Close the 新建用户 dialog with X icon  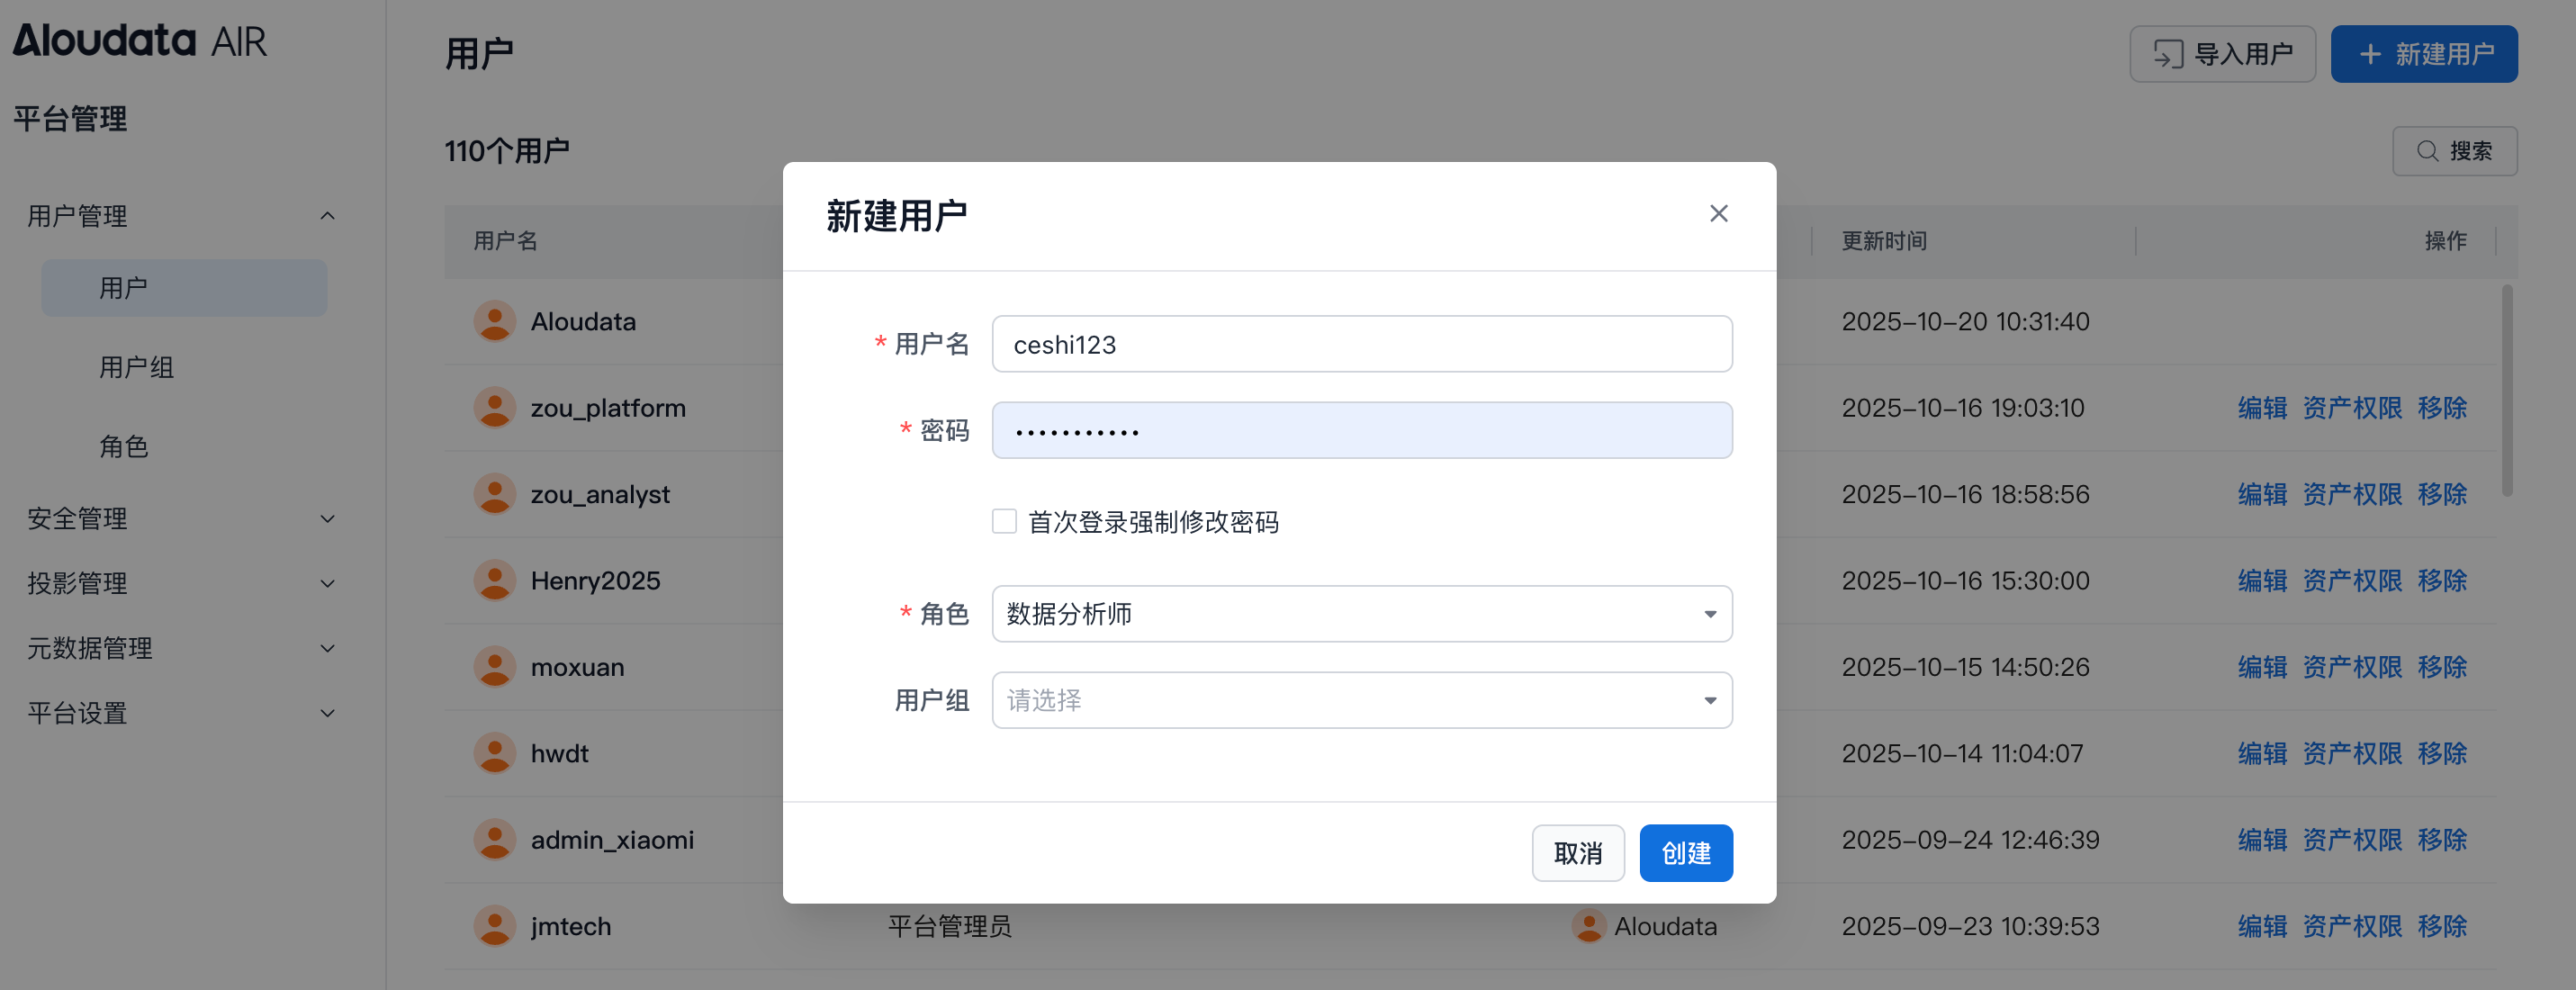point(1718,213)
